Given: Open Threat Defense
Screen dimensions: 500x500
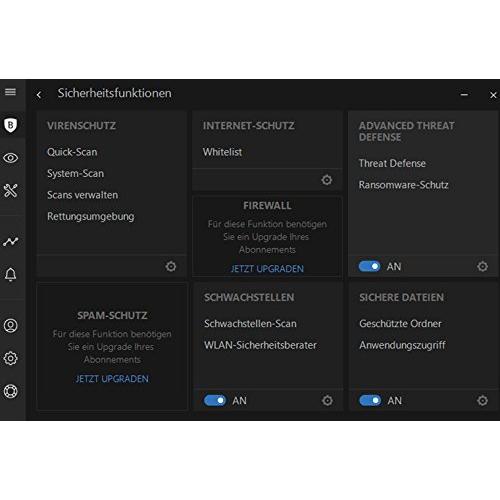Looking at the screenshot, I should 392,163.
